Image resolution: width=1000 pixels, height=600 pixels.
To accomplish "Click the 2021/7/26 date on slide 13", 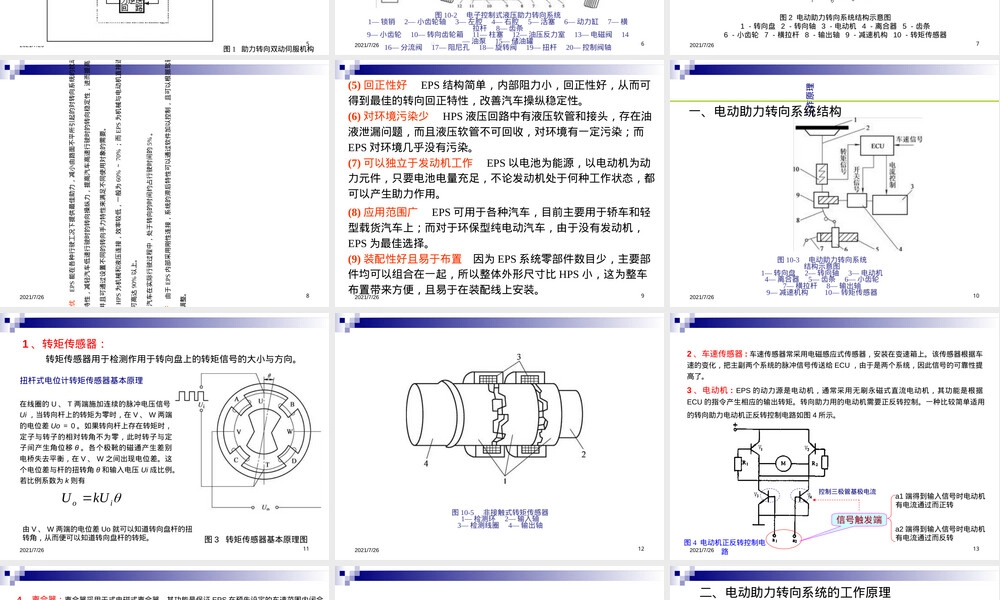I will coord(702,550).
